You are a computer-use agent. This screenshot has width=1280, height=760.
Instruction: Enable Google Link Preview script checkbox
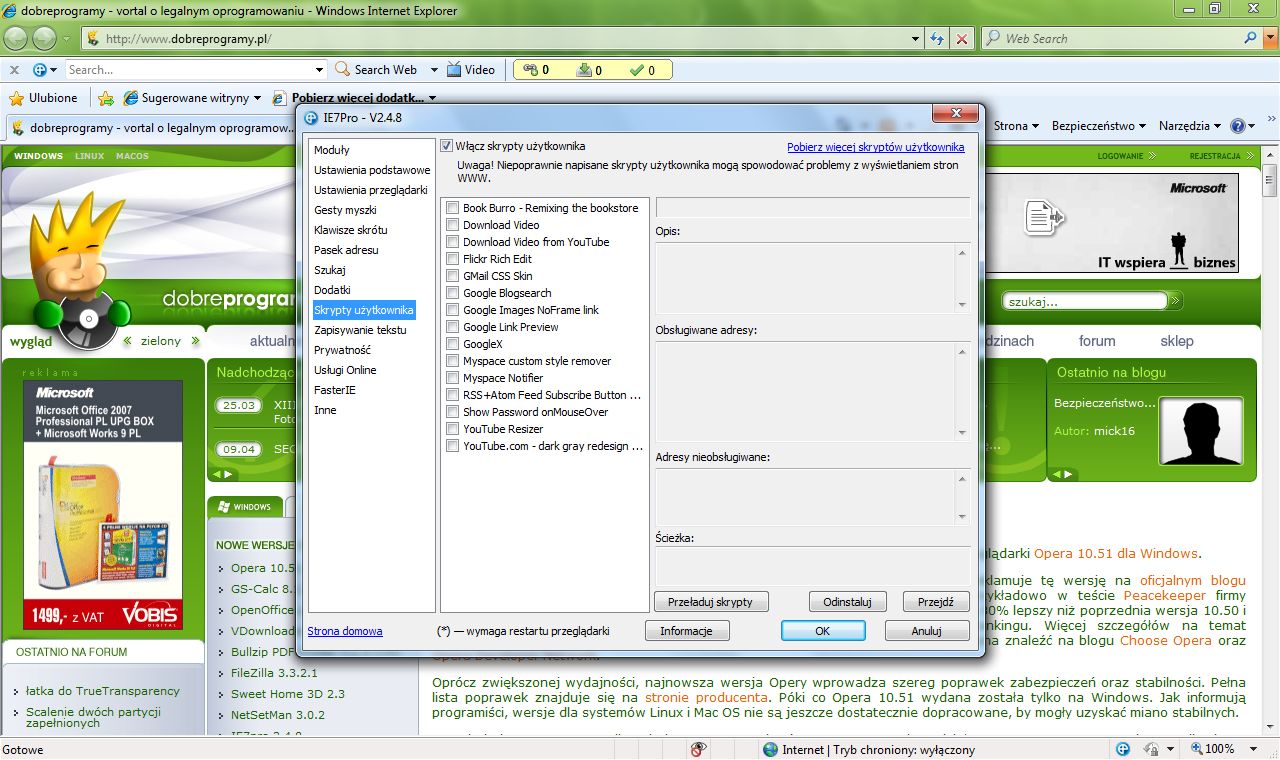coord(453,327)
